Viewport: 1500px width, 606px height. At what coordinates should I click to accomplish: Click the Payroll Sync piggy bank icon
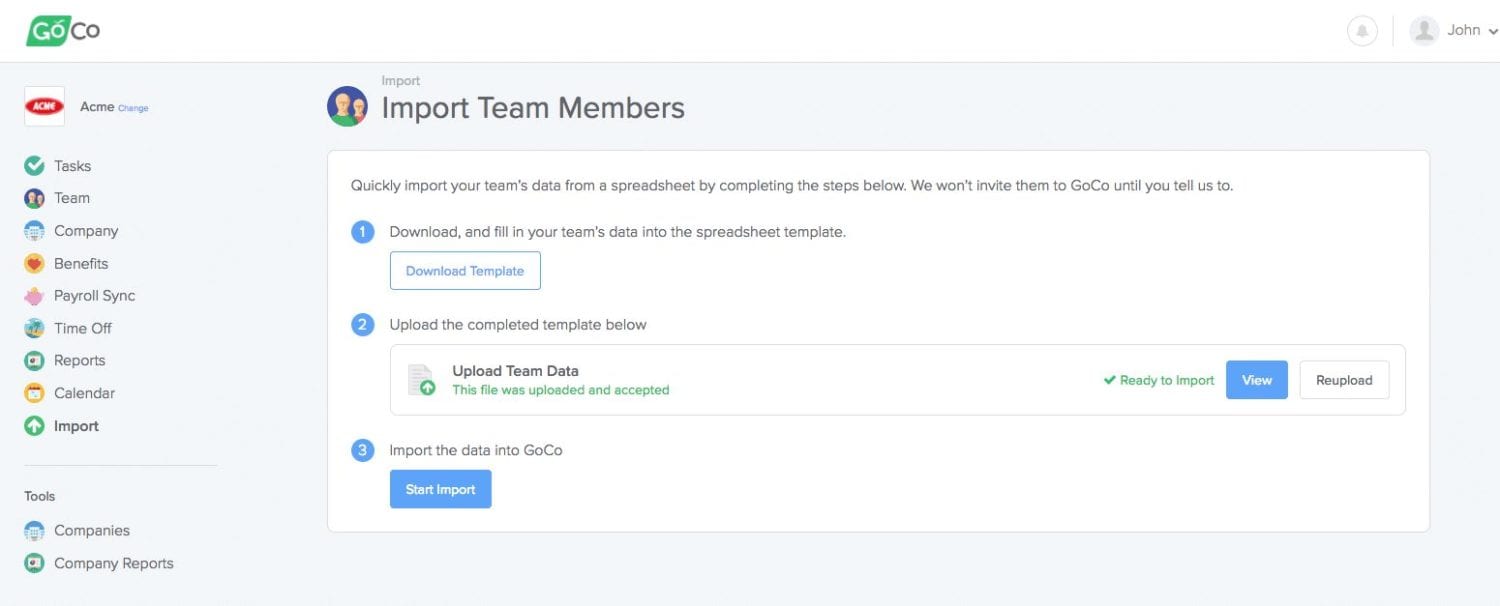click(x=34, y=296)
